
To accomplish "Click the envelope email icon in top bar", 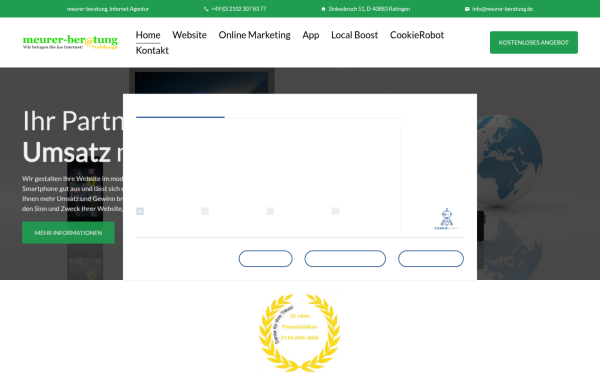I will [467, 9].
